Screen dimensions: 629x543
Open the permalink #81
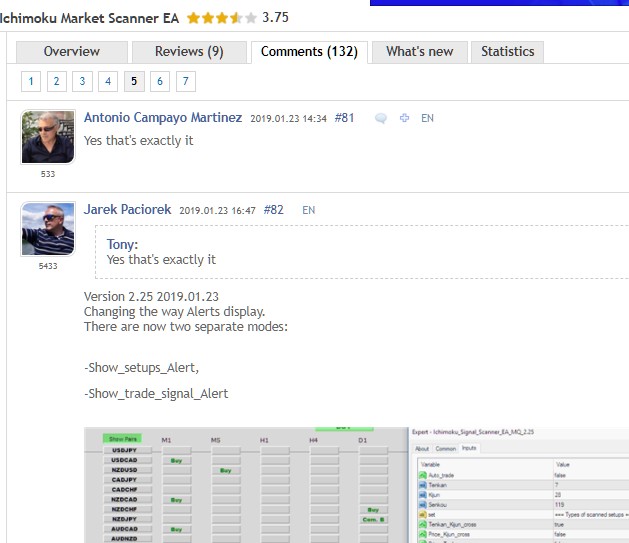coord(344,118)
